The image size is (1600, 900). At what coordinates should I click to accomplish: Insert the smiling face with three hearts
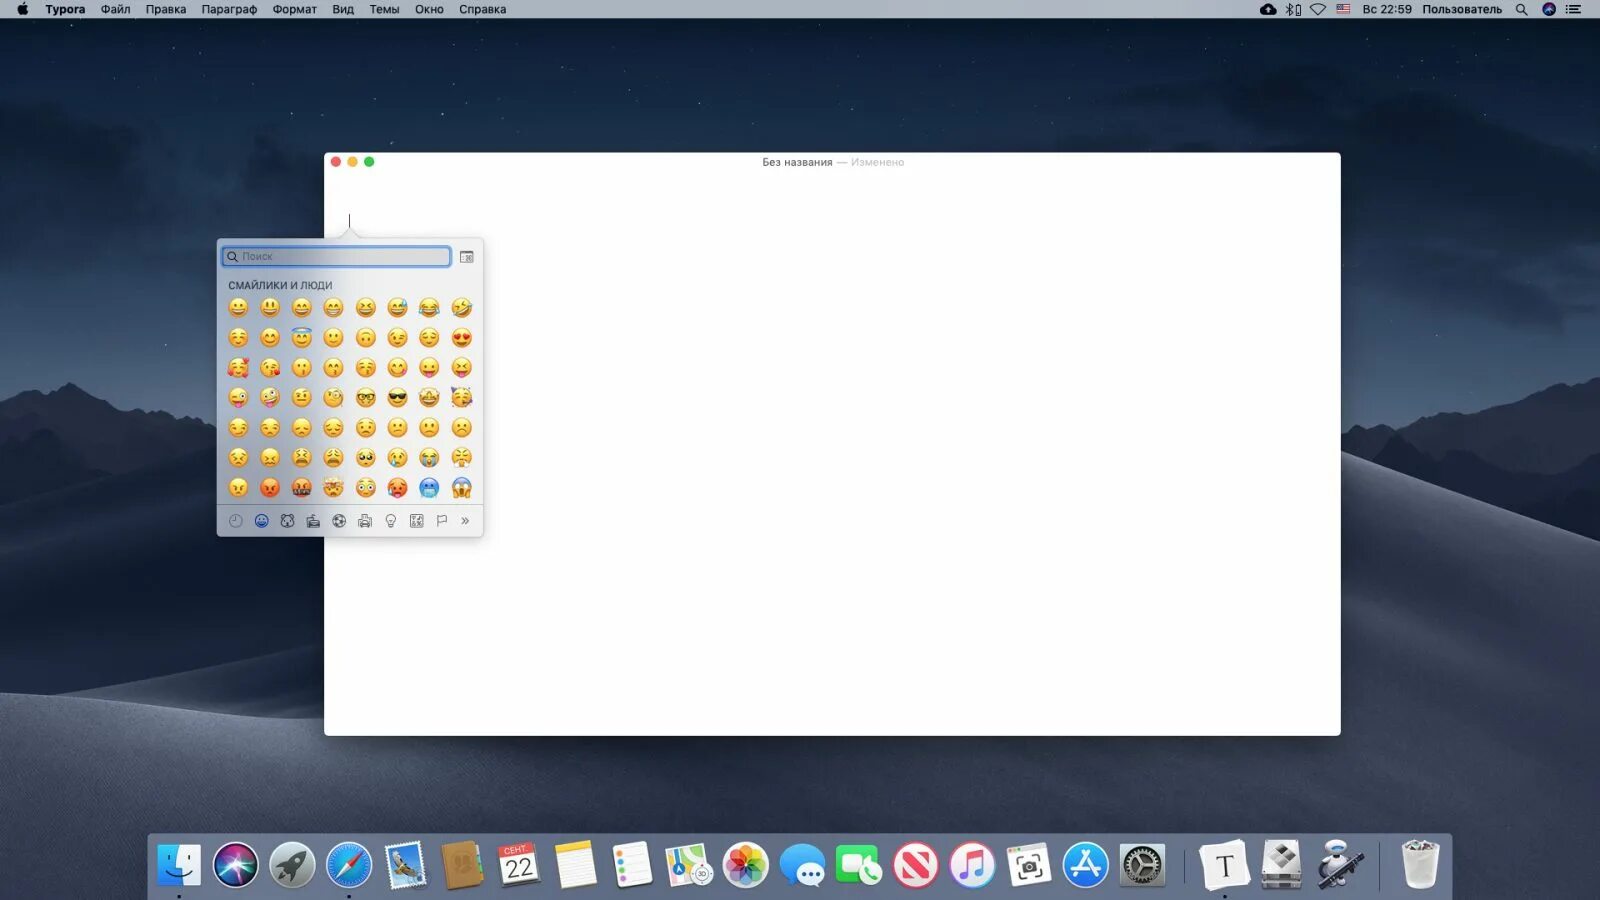(x=238, y=368)
